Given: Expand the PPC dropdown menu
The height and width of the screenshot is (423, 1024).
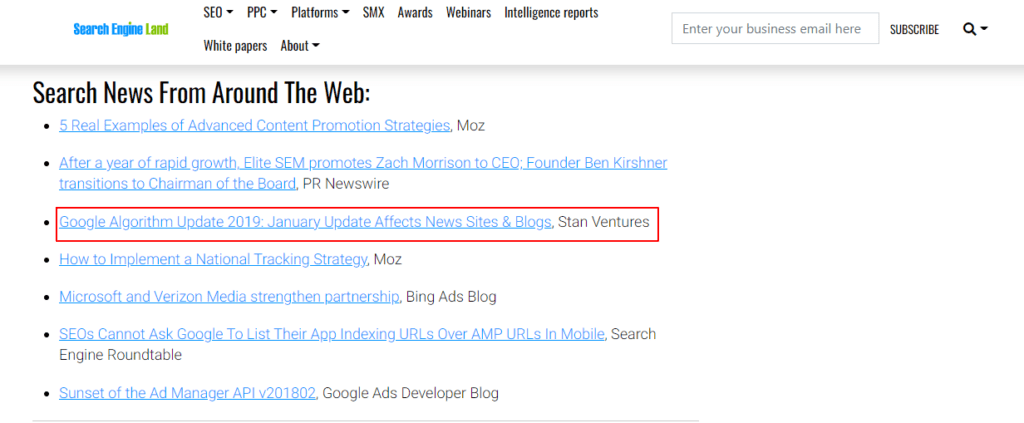Looking at the screenshot, I should point(262,13).
